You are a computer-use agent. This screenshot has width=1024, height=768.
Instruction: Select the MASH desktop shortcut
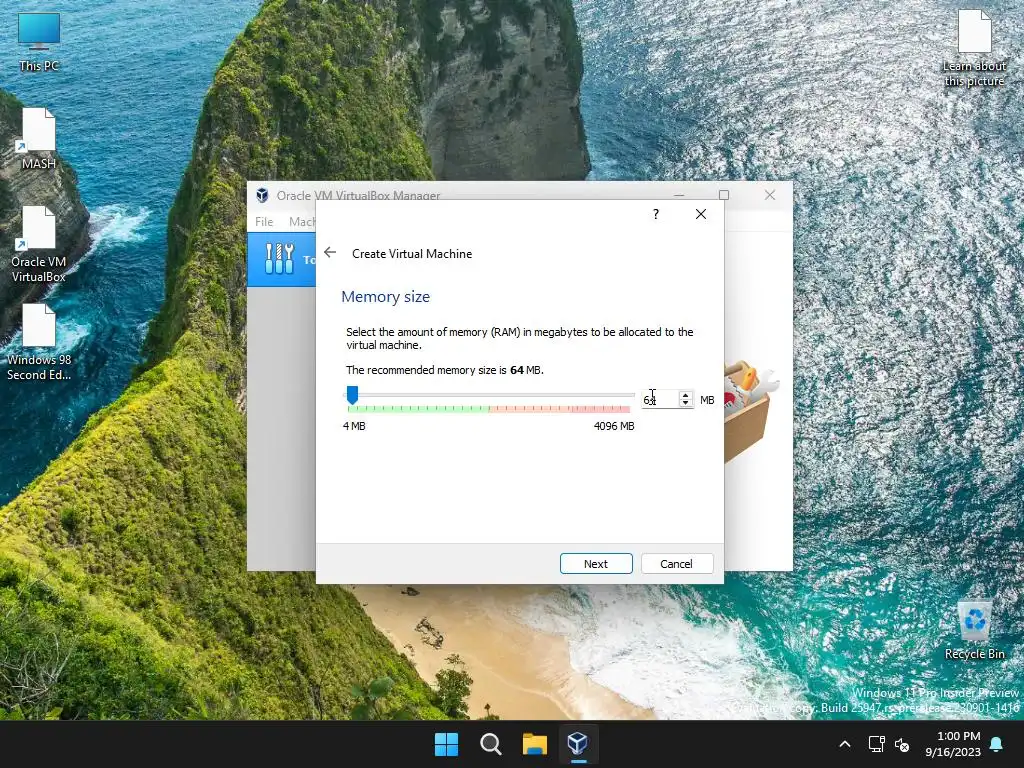pyautogui.click(x=39, y=138)
